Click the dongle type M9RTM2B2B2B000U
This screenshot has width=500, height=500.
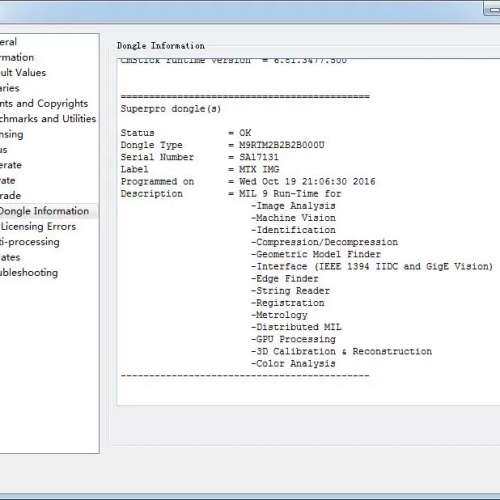(x=282, y=145)
